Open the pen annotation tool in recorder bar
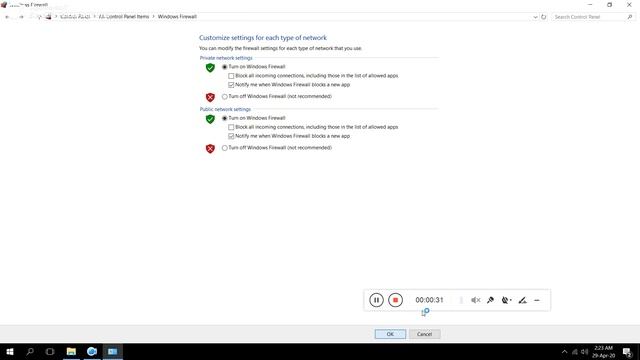This screenshot has width=640, height=360. click(522, 300)
